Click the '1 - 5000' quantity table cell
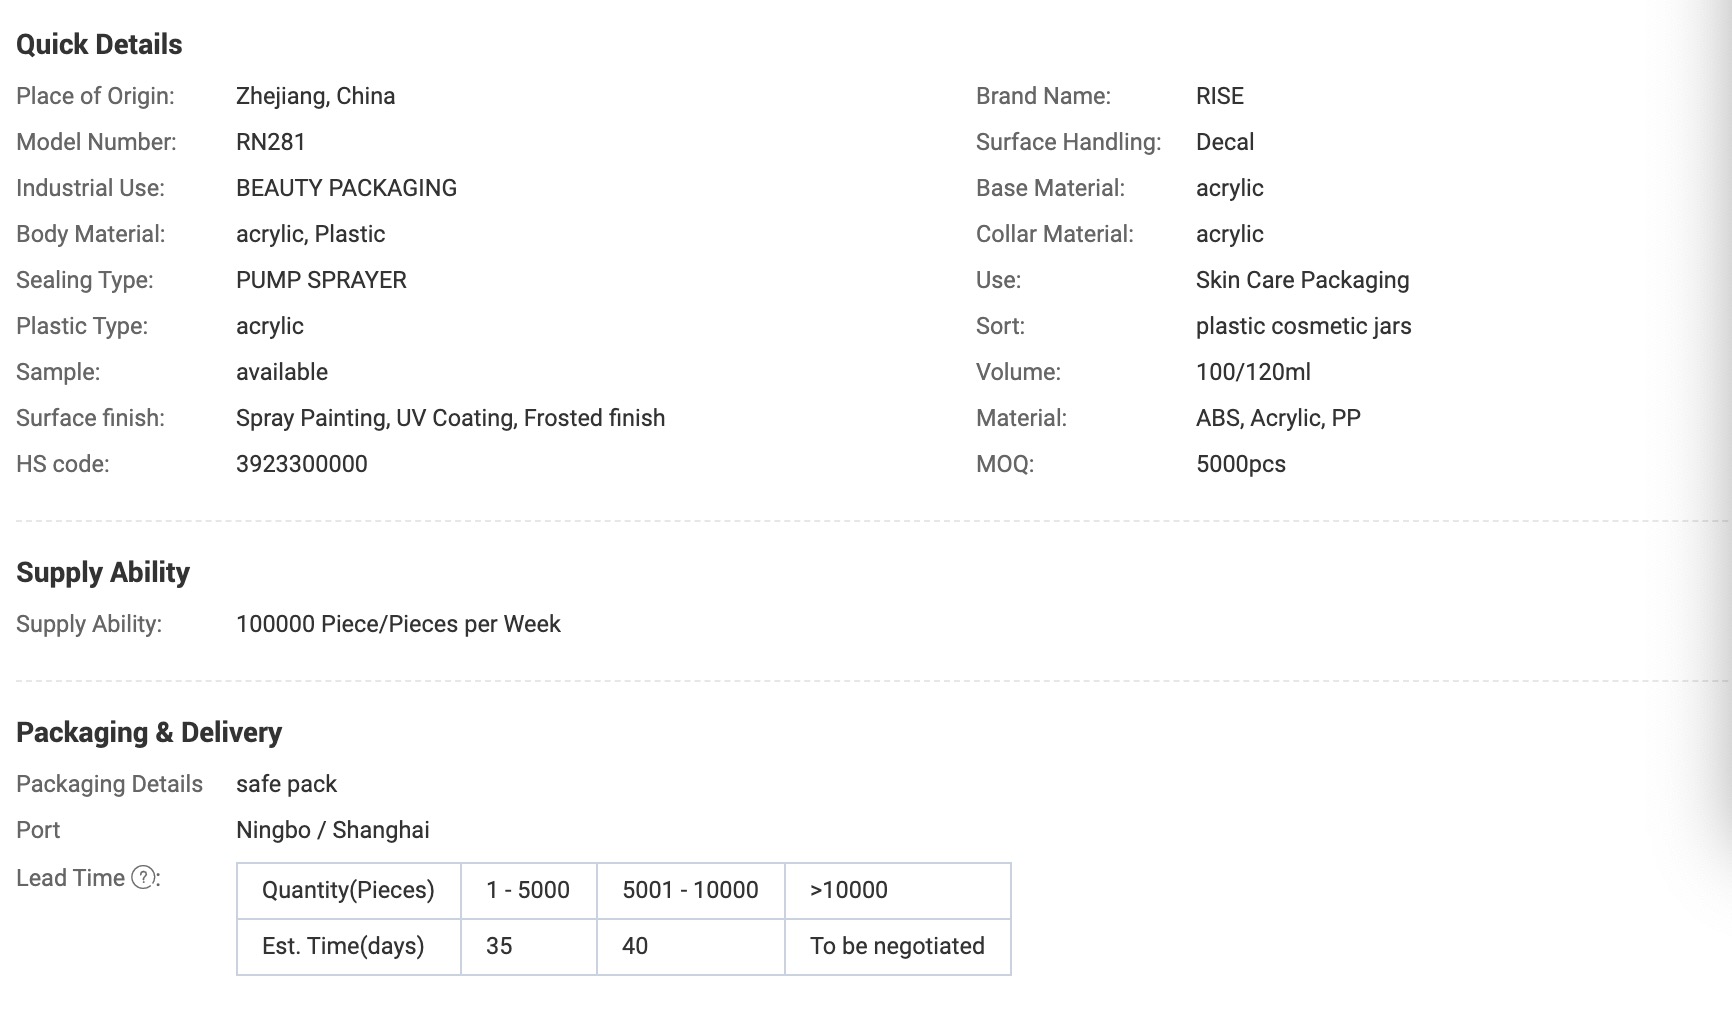This screenshot has height=1010, width=1732. [x=528, y=890]
